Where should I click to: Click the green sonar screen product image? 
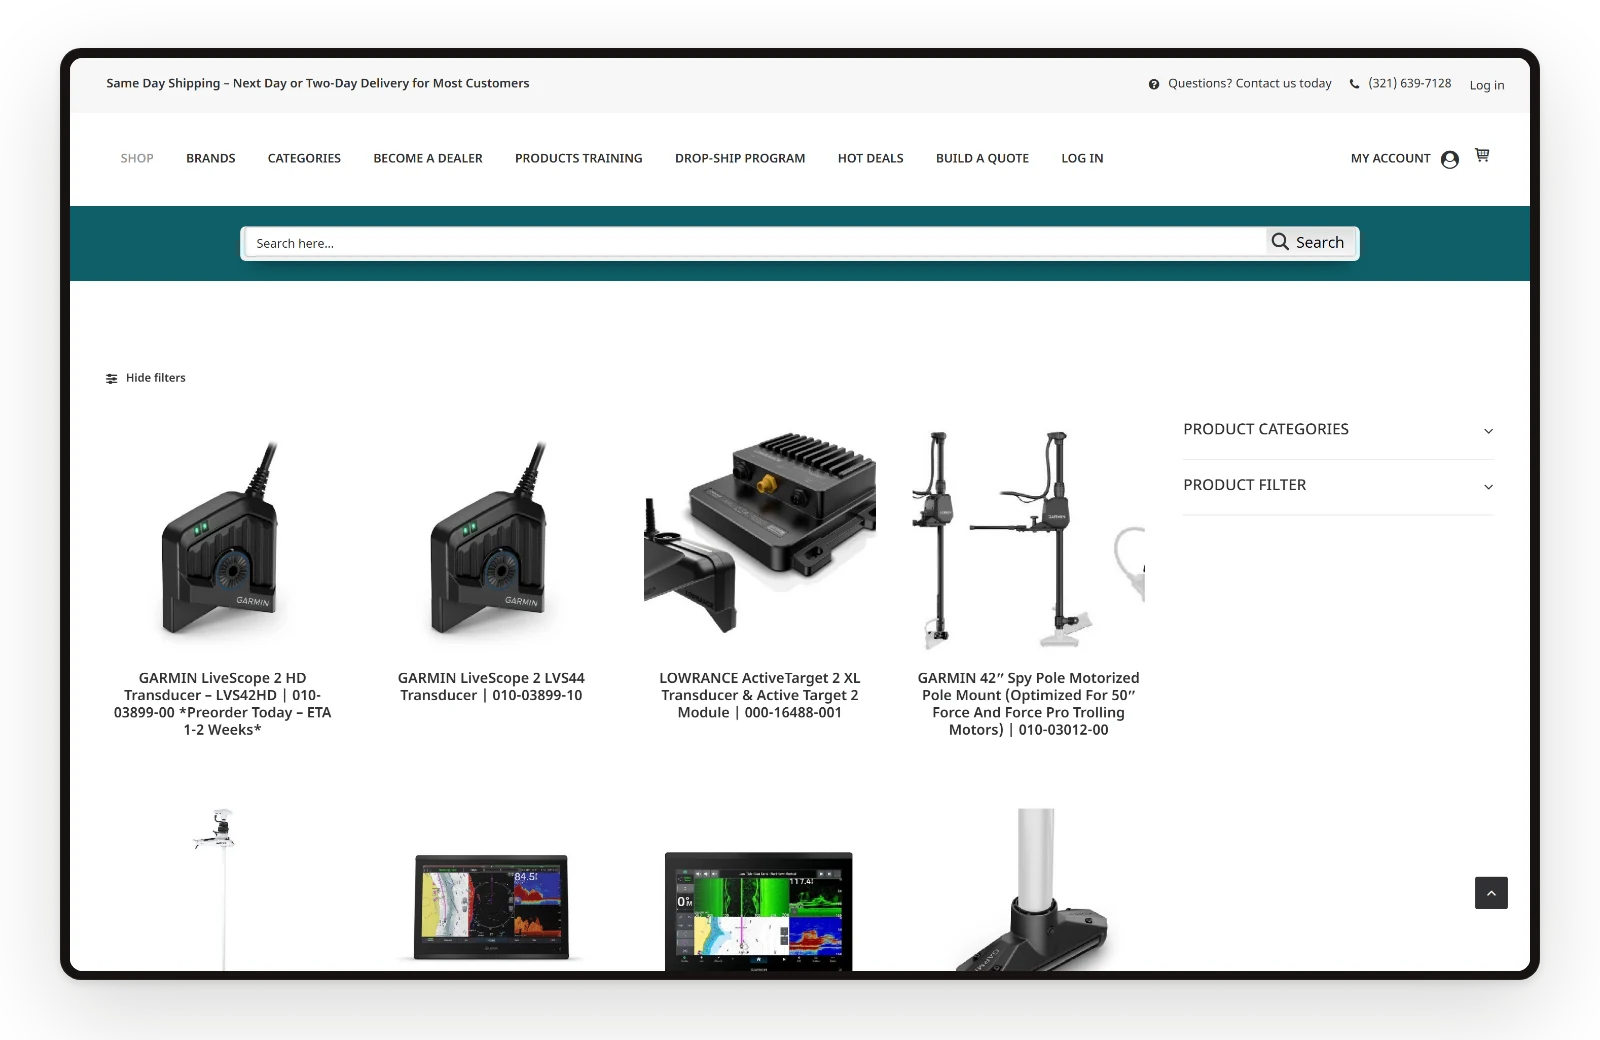click(x=759, y=911)
